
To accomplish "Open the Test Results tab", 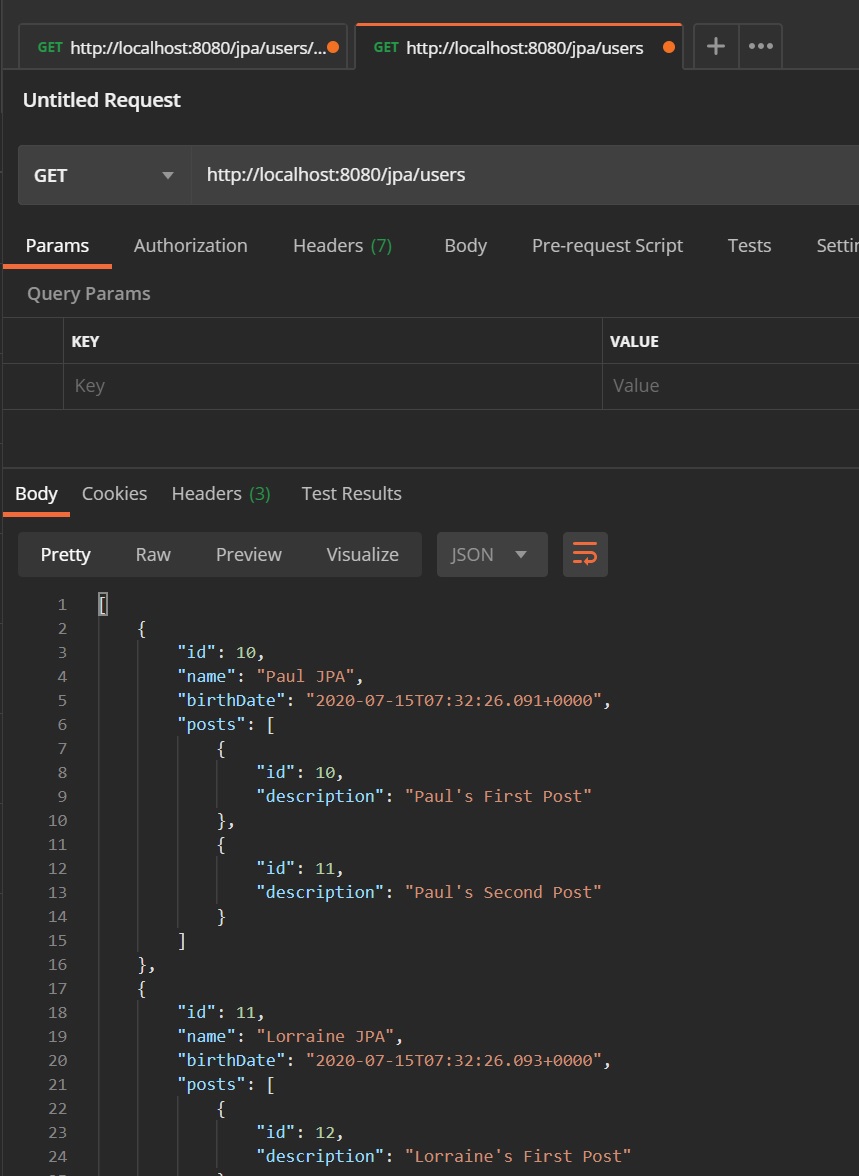I will [x=351, y=494].
